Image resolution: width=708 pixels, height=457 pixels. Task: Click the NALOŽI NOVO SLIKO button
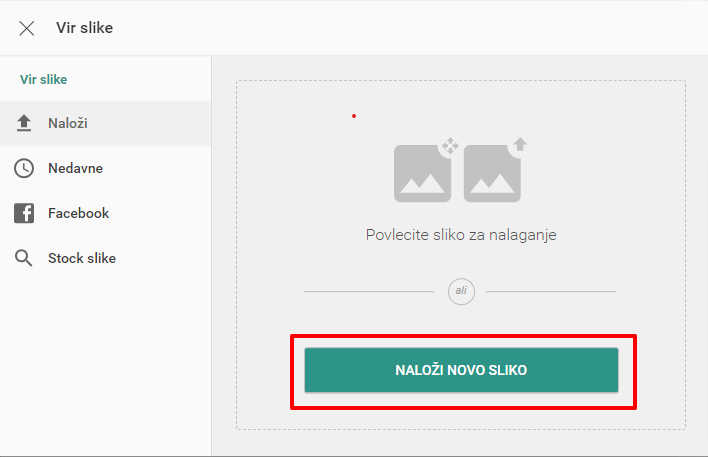(x=461, y=370)
